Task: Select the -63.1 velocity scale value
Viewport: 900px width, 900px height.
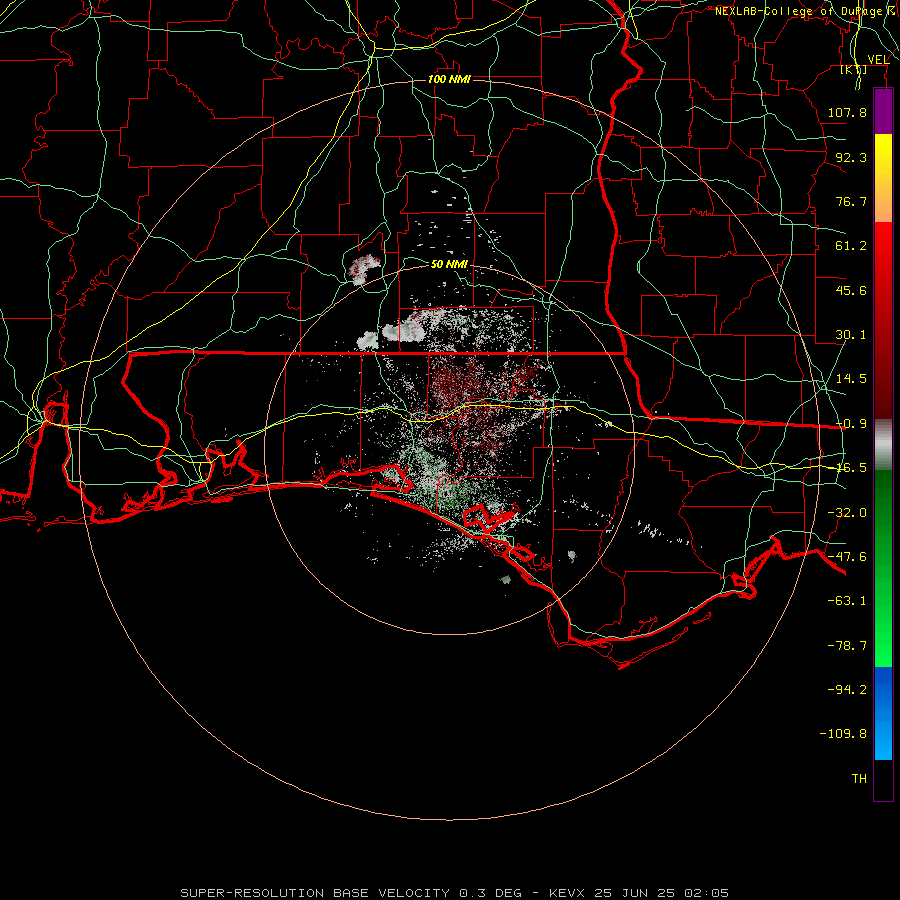Action: click(847, 601)
